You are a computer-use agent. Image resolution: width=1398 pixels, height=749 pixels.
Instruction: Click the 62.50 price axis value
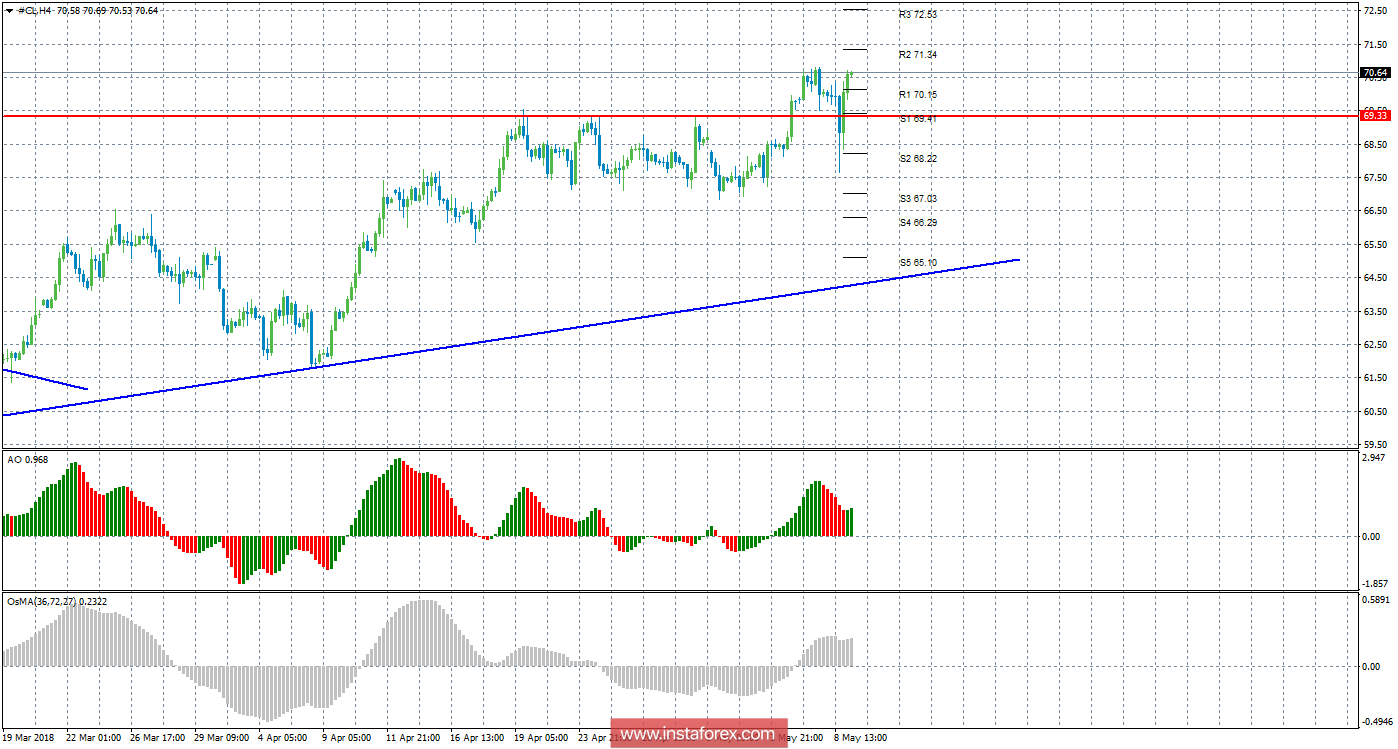1376,345
